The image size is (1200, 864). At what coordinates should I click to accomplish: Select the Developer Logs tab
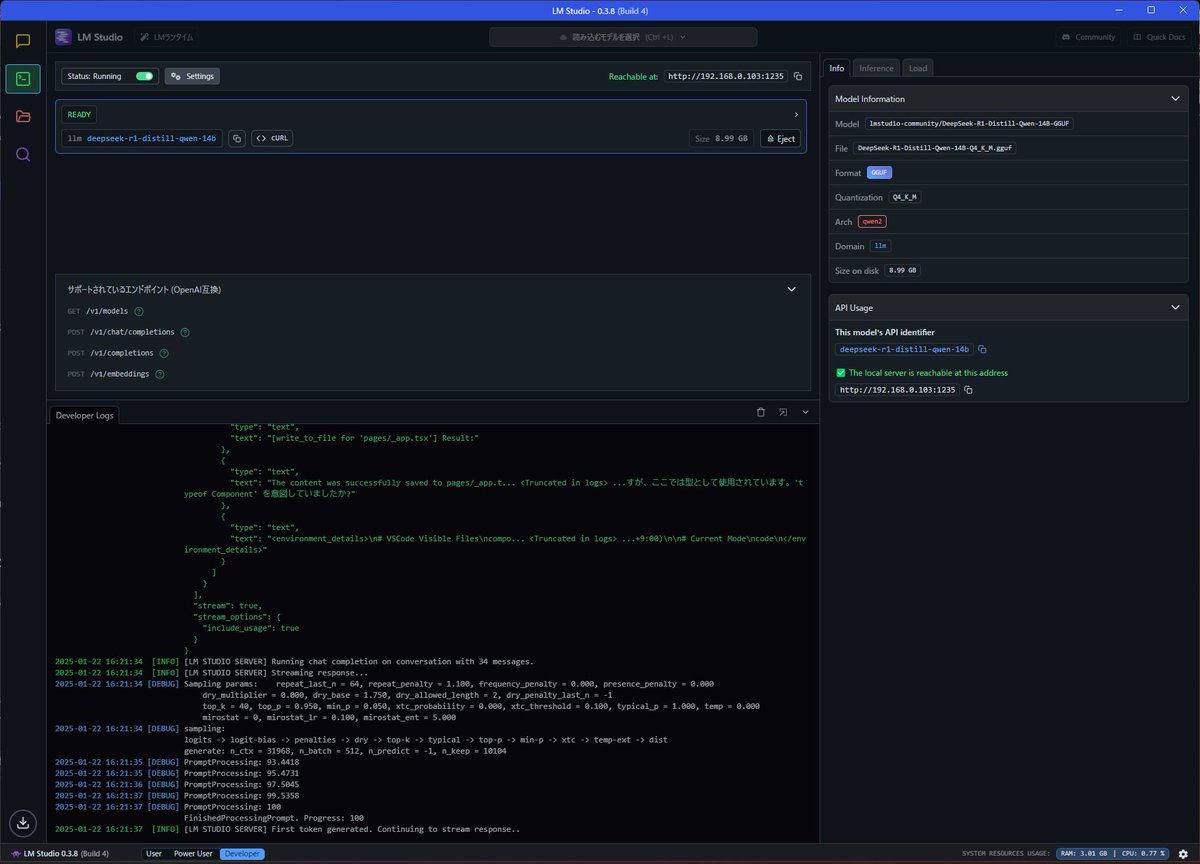tap(84, 414)
